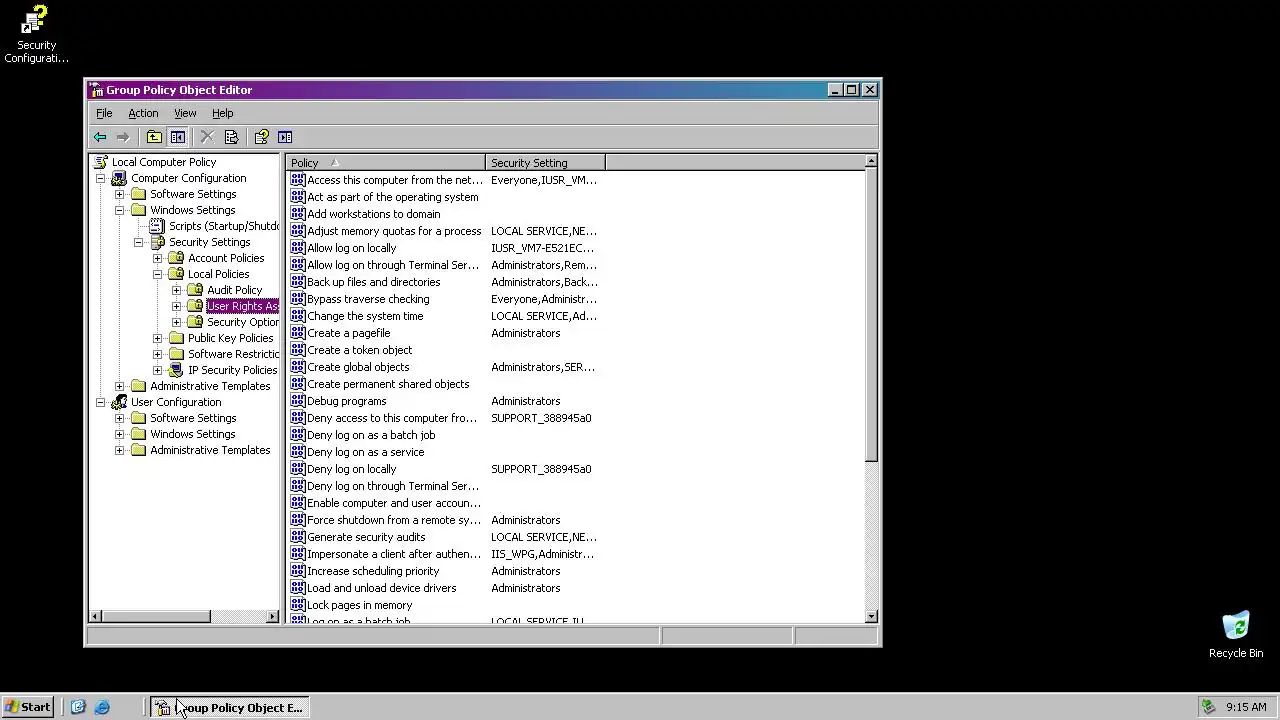This screenshot has width=1280, height=720.
Task: Click the User Configuration user icon
Action: point(119,402)
